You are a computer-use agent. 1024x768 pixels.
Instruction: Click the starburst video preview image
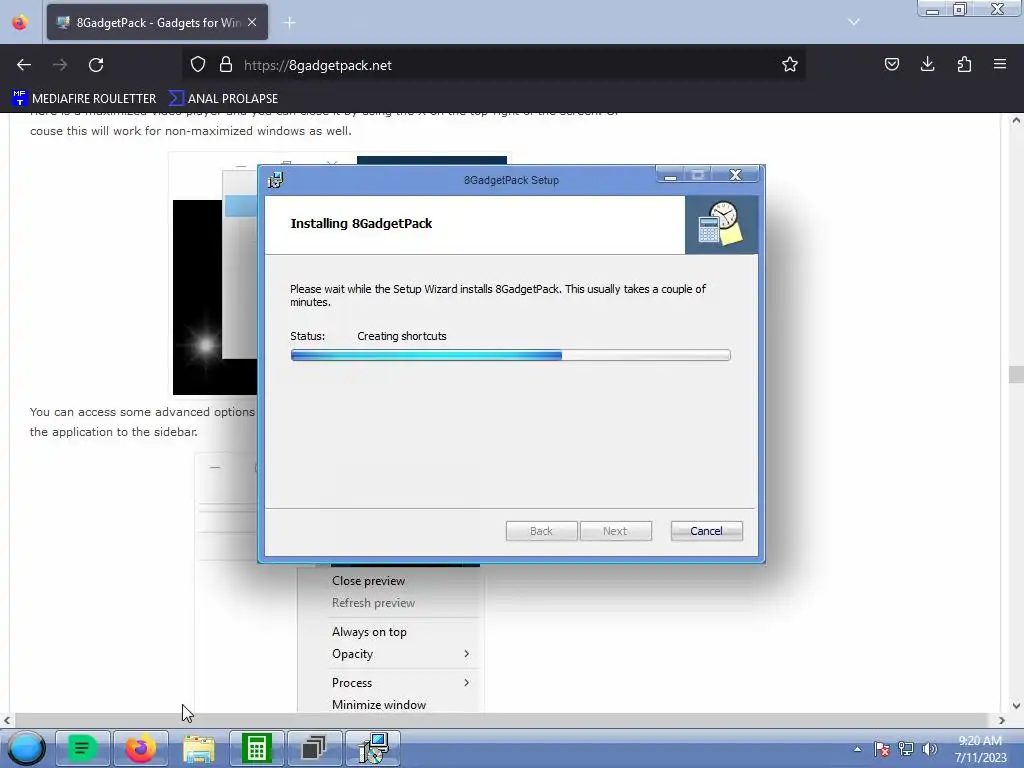[x=215, y=297]
